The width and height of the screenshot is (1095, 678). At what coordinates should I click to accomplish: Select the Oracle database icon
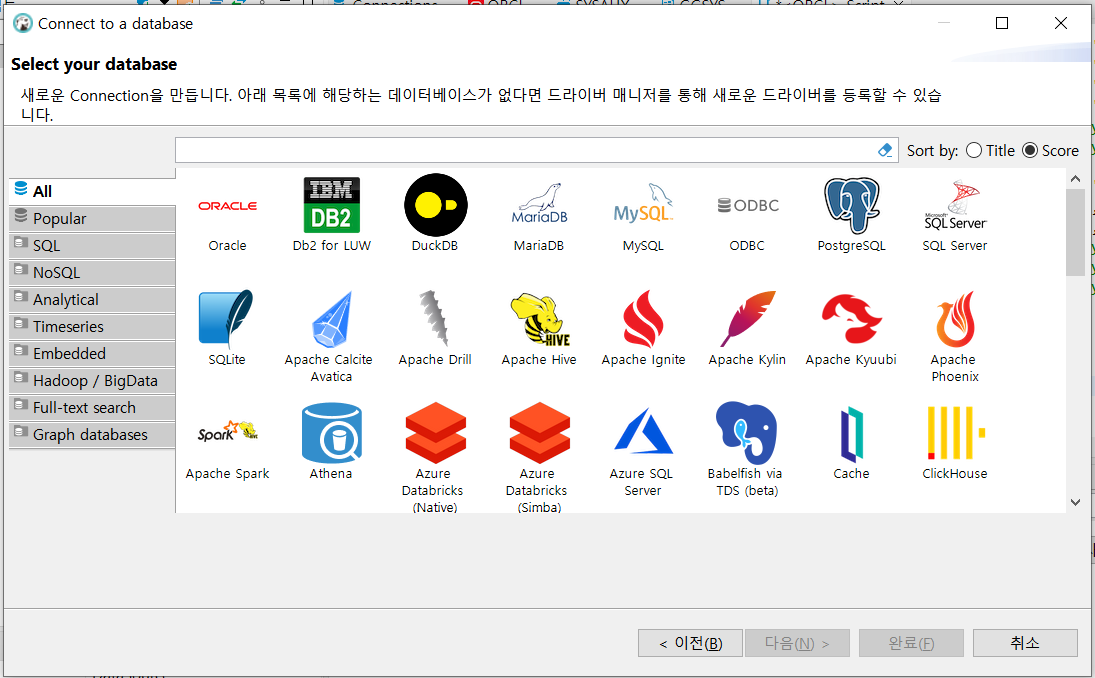[x=228, y=205]
